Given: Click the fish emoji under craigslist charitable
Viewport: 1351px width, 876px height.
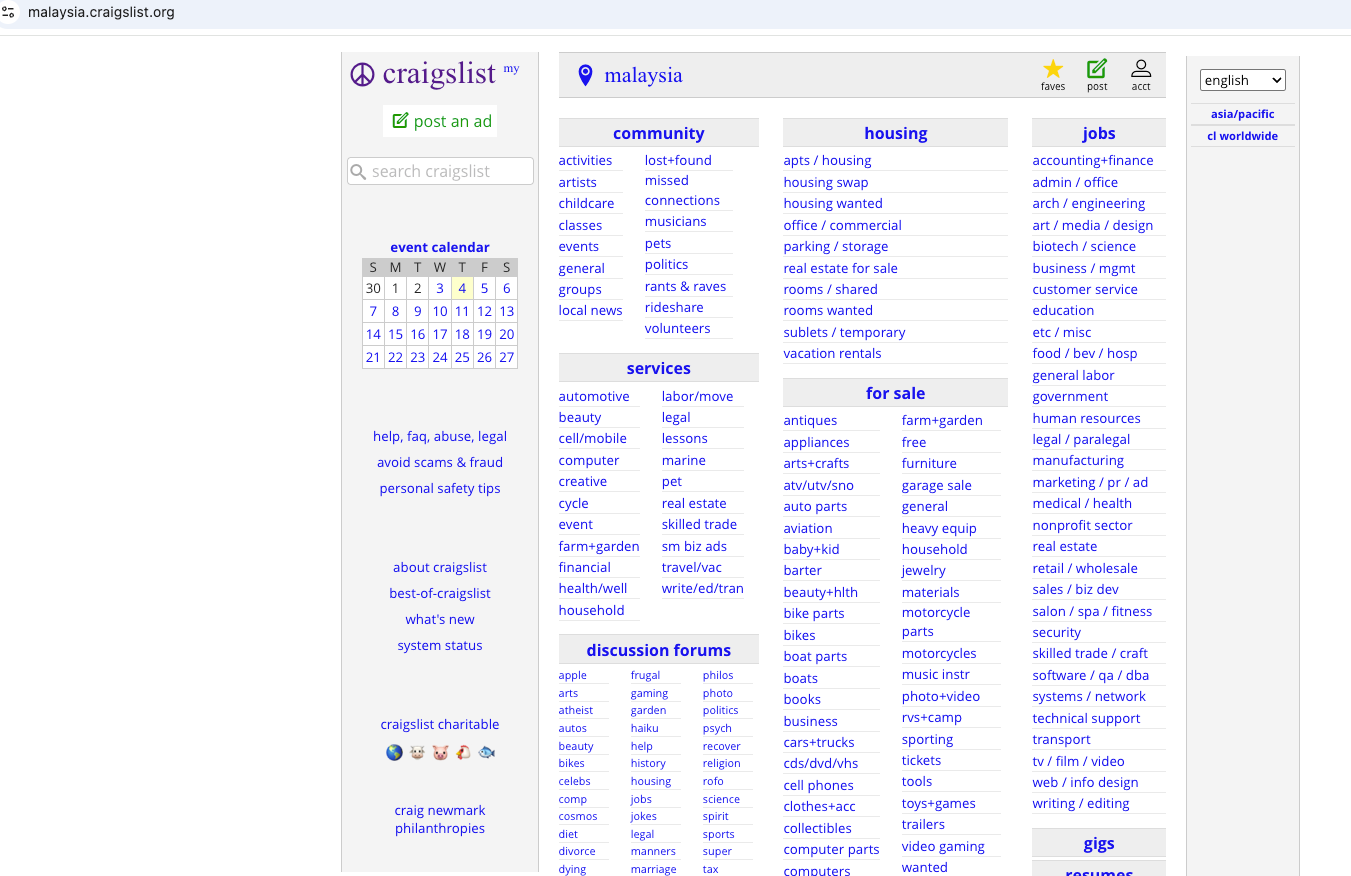Looking at the screenshot, I should point(487,752).
